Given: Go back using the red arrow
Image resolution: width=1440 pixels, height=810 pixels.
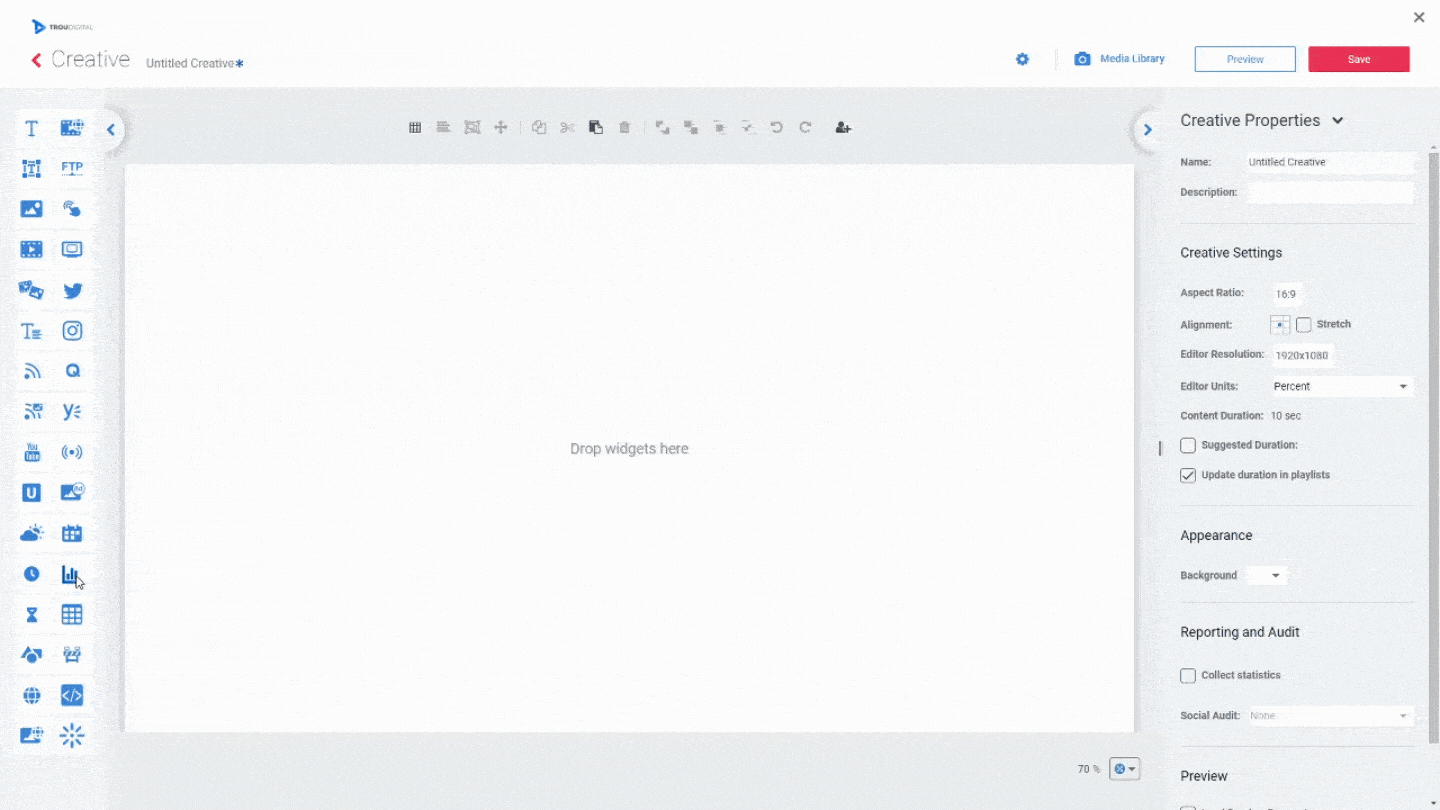Looking at the screenshot, I should [x=36, y=60].
